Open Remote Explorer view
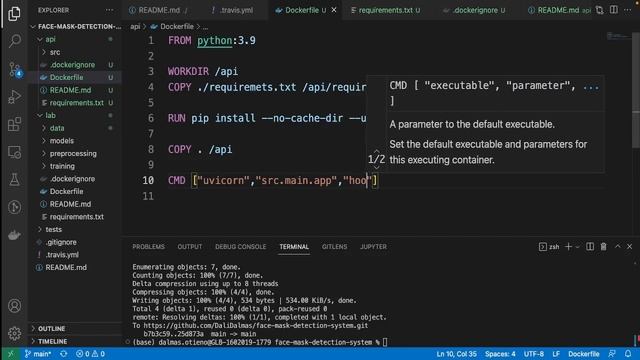 (14, 152)
